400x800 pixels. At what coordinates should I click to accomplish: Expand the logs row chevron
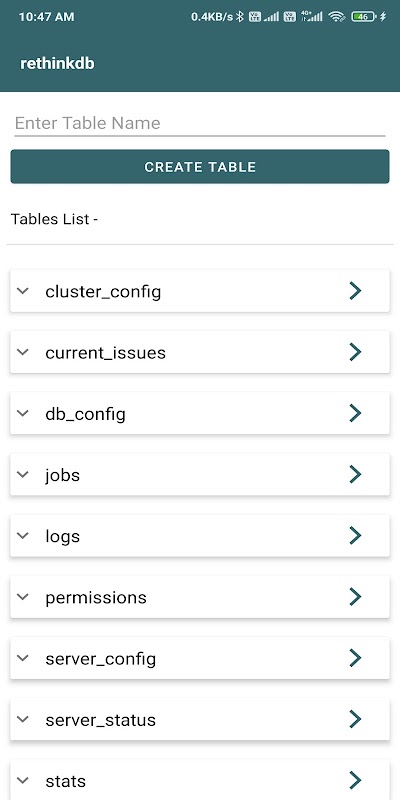tap(22, 536)
